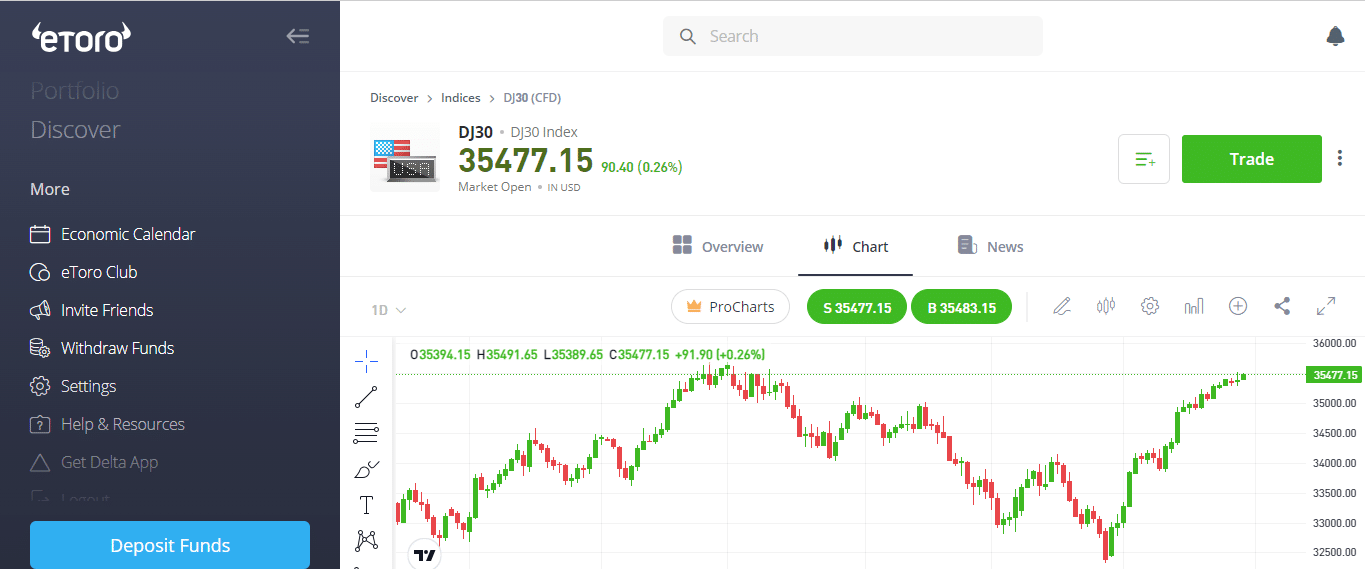Collapse the left sidebar menu
The image size is (1365, 569).
297,37
